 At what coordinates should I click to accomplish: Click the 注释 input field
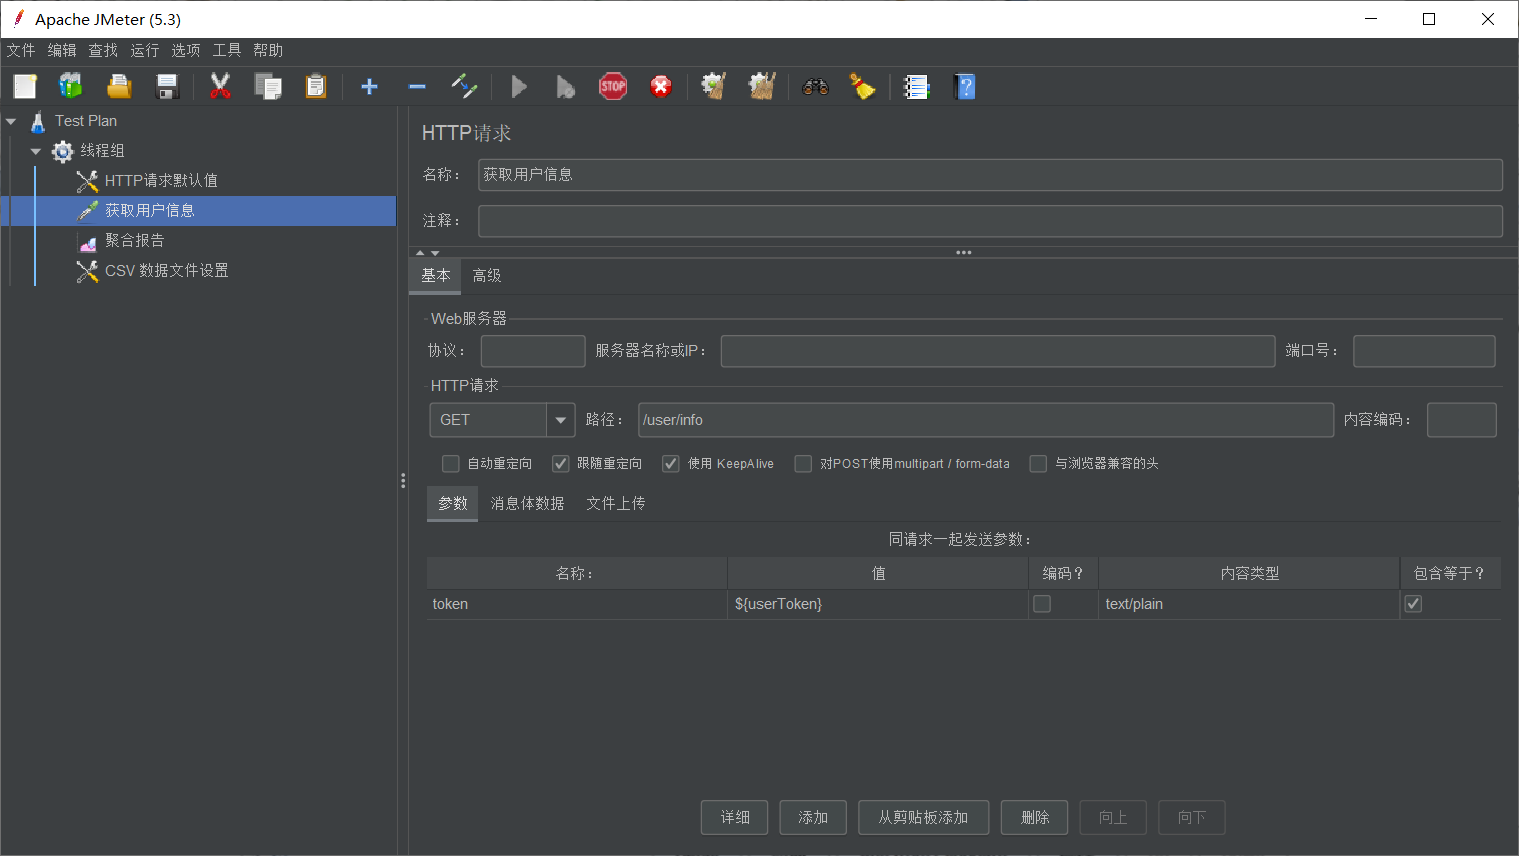click(x=990, y=221)
